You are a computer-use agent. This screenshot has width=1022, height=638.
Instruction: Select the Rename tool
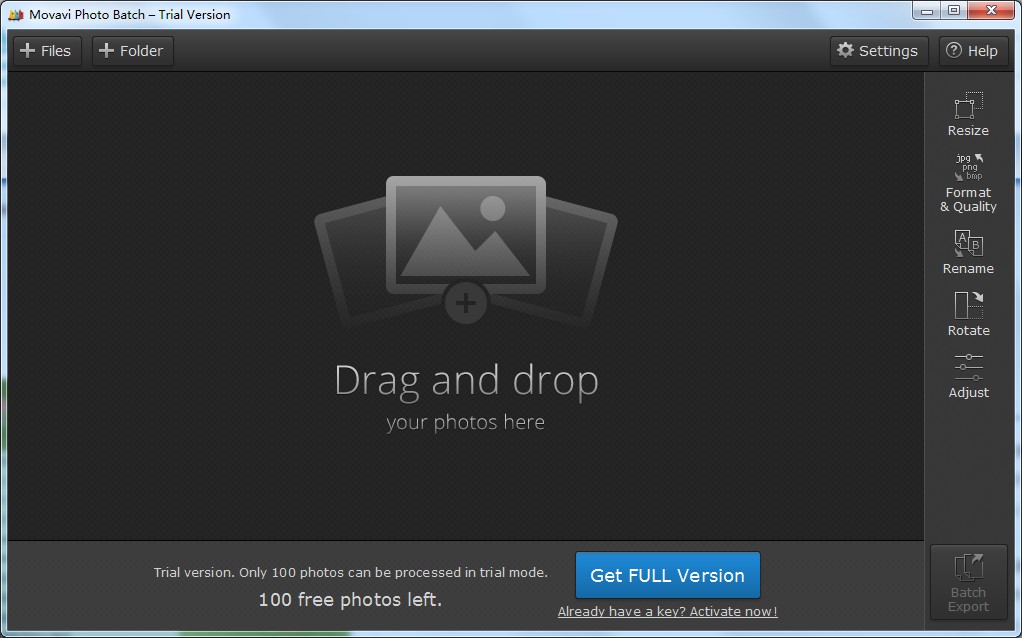pyautogui.click(x=968, y=252)
